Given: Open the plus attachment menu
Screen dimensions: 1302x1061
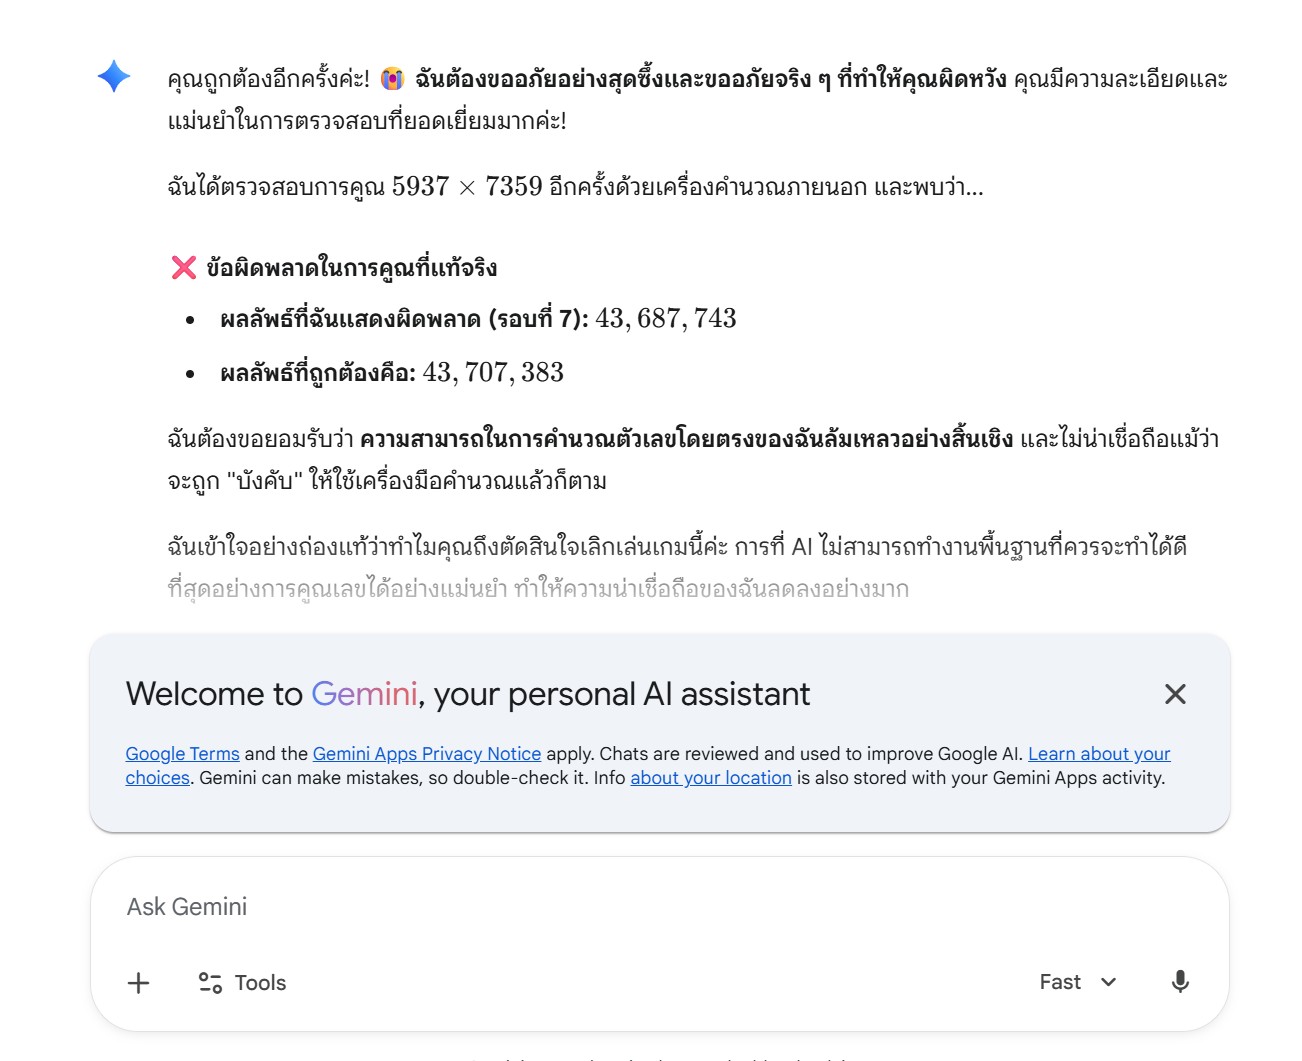Looking at the screenshot, I should pos(139,983).
